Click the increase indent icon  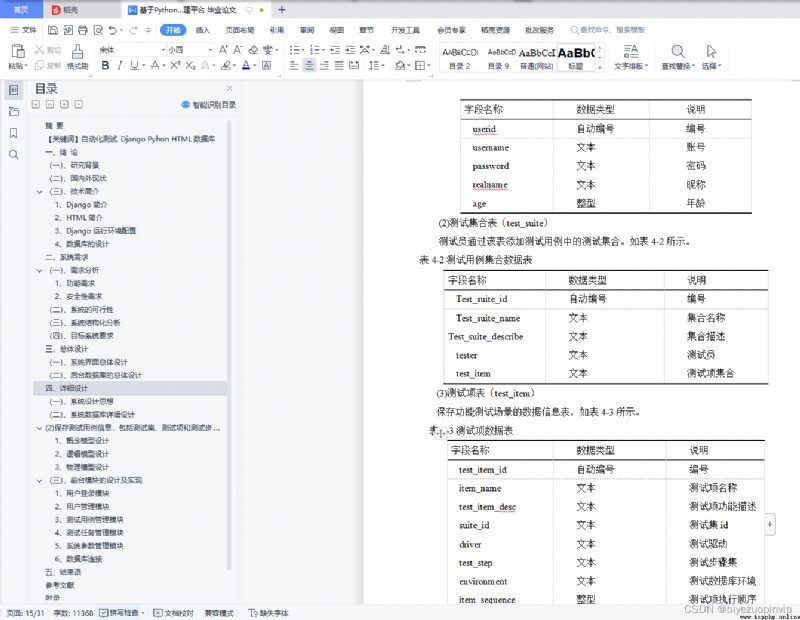(350, 49)
